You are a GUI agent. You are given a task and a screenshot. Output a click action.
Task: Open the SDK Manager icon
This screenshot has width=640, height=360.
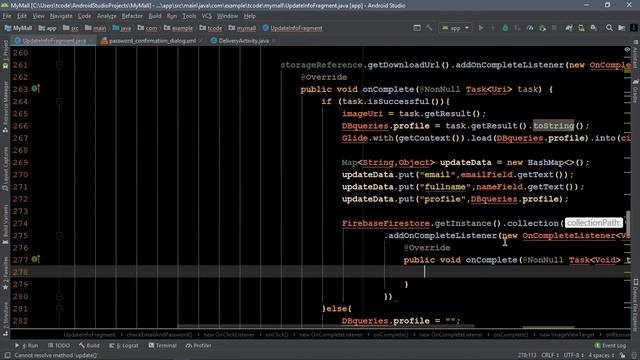click(x=593, y=28)
